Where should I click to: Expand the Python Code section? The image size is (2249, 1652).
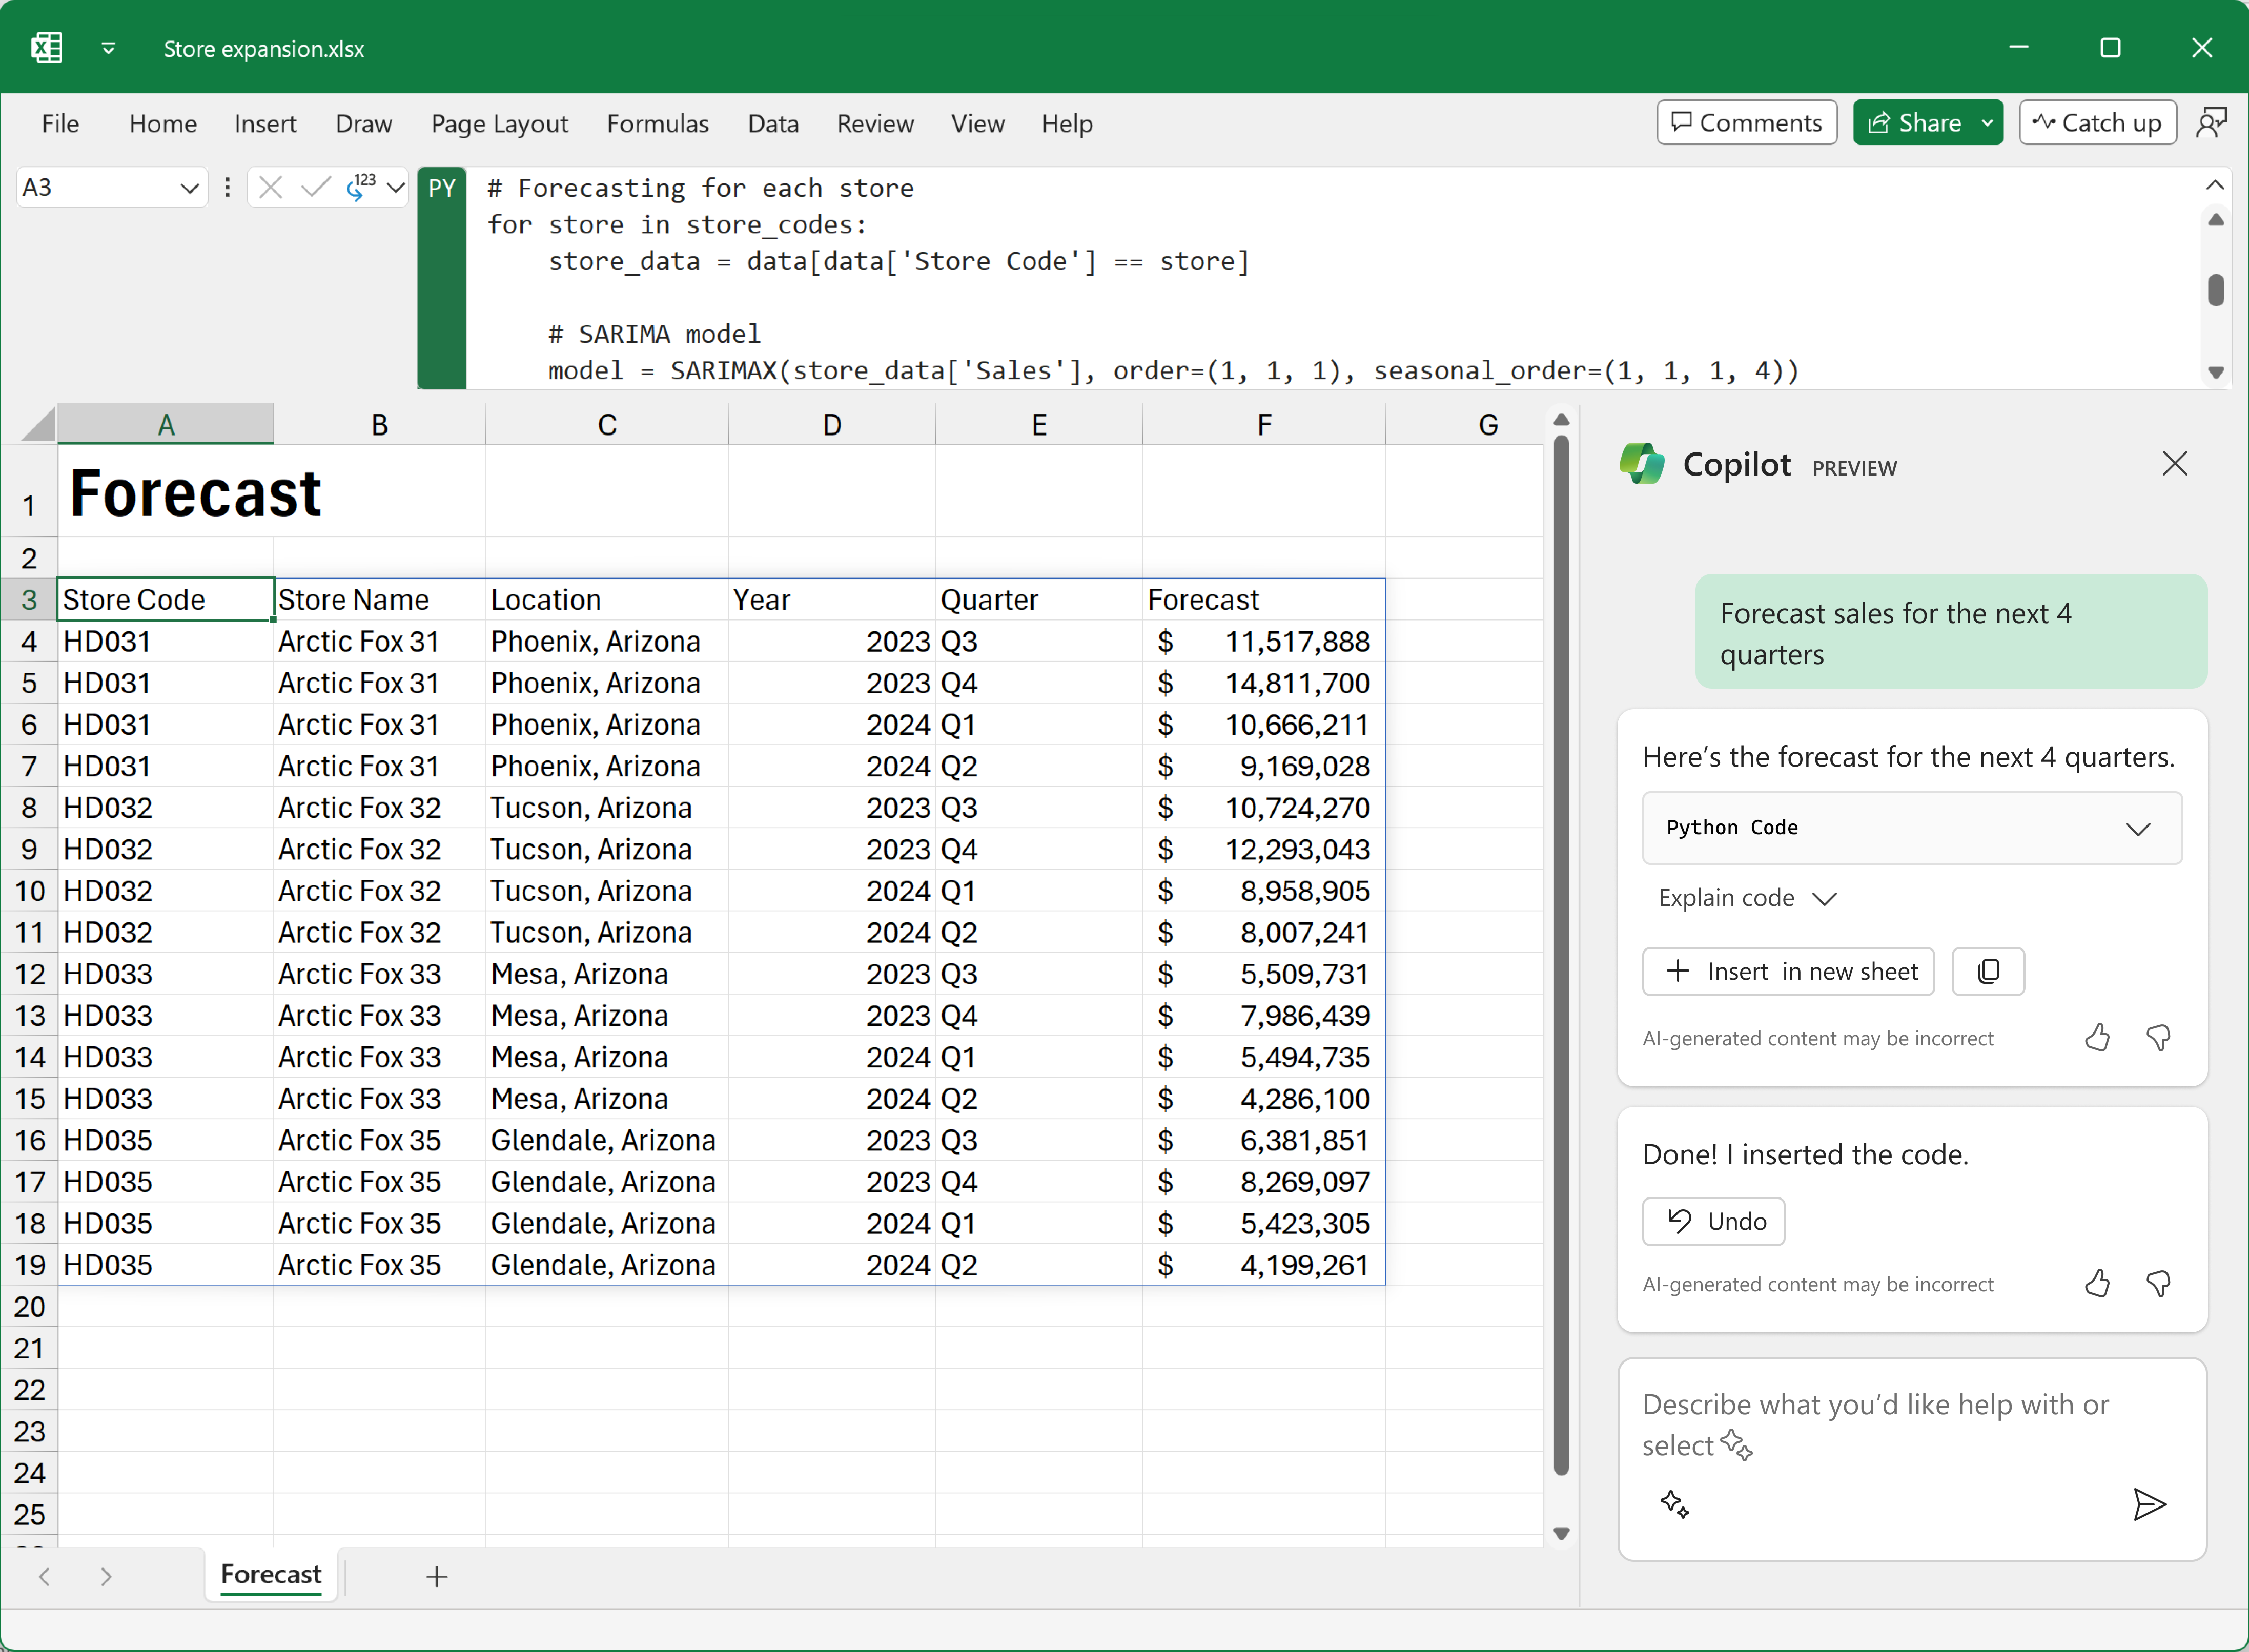pyautogui.click(x=2137, y=828)
